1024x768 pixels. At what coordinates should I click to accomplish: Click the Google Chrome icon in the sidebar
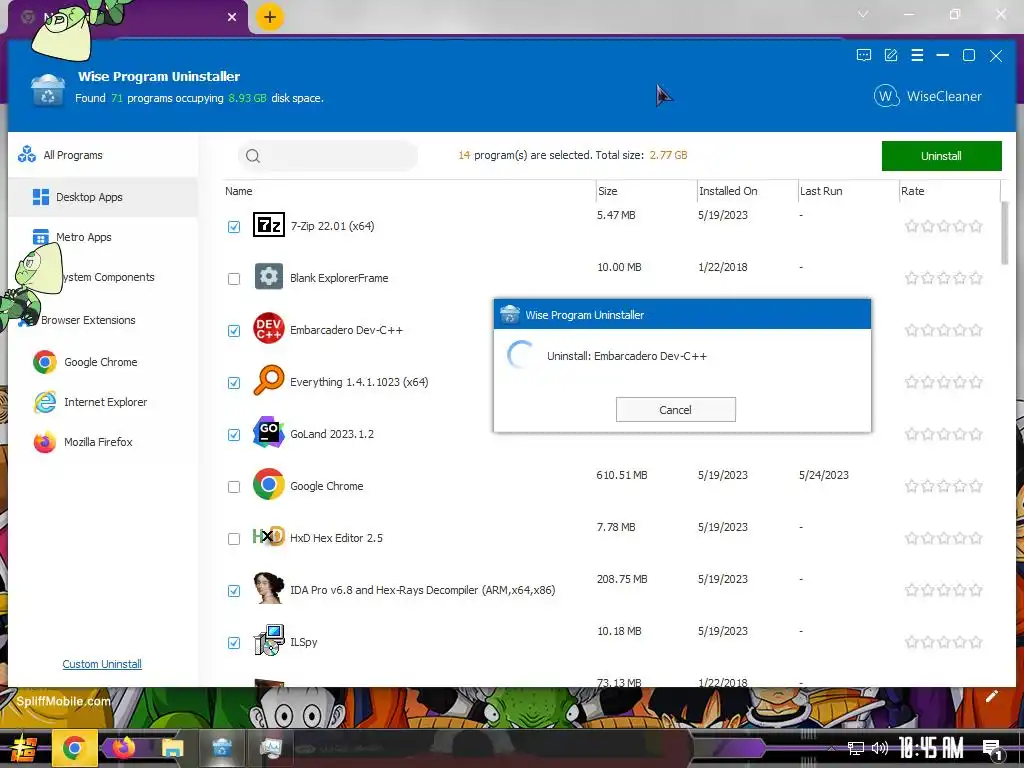click(x=45, y=362)
